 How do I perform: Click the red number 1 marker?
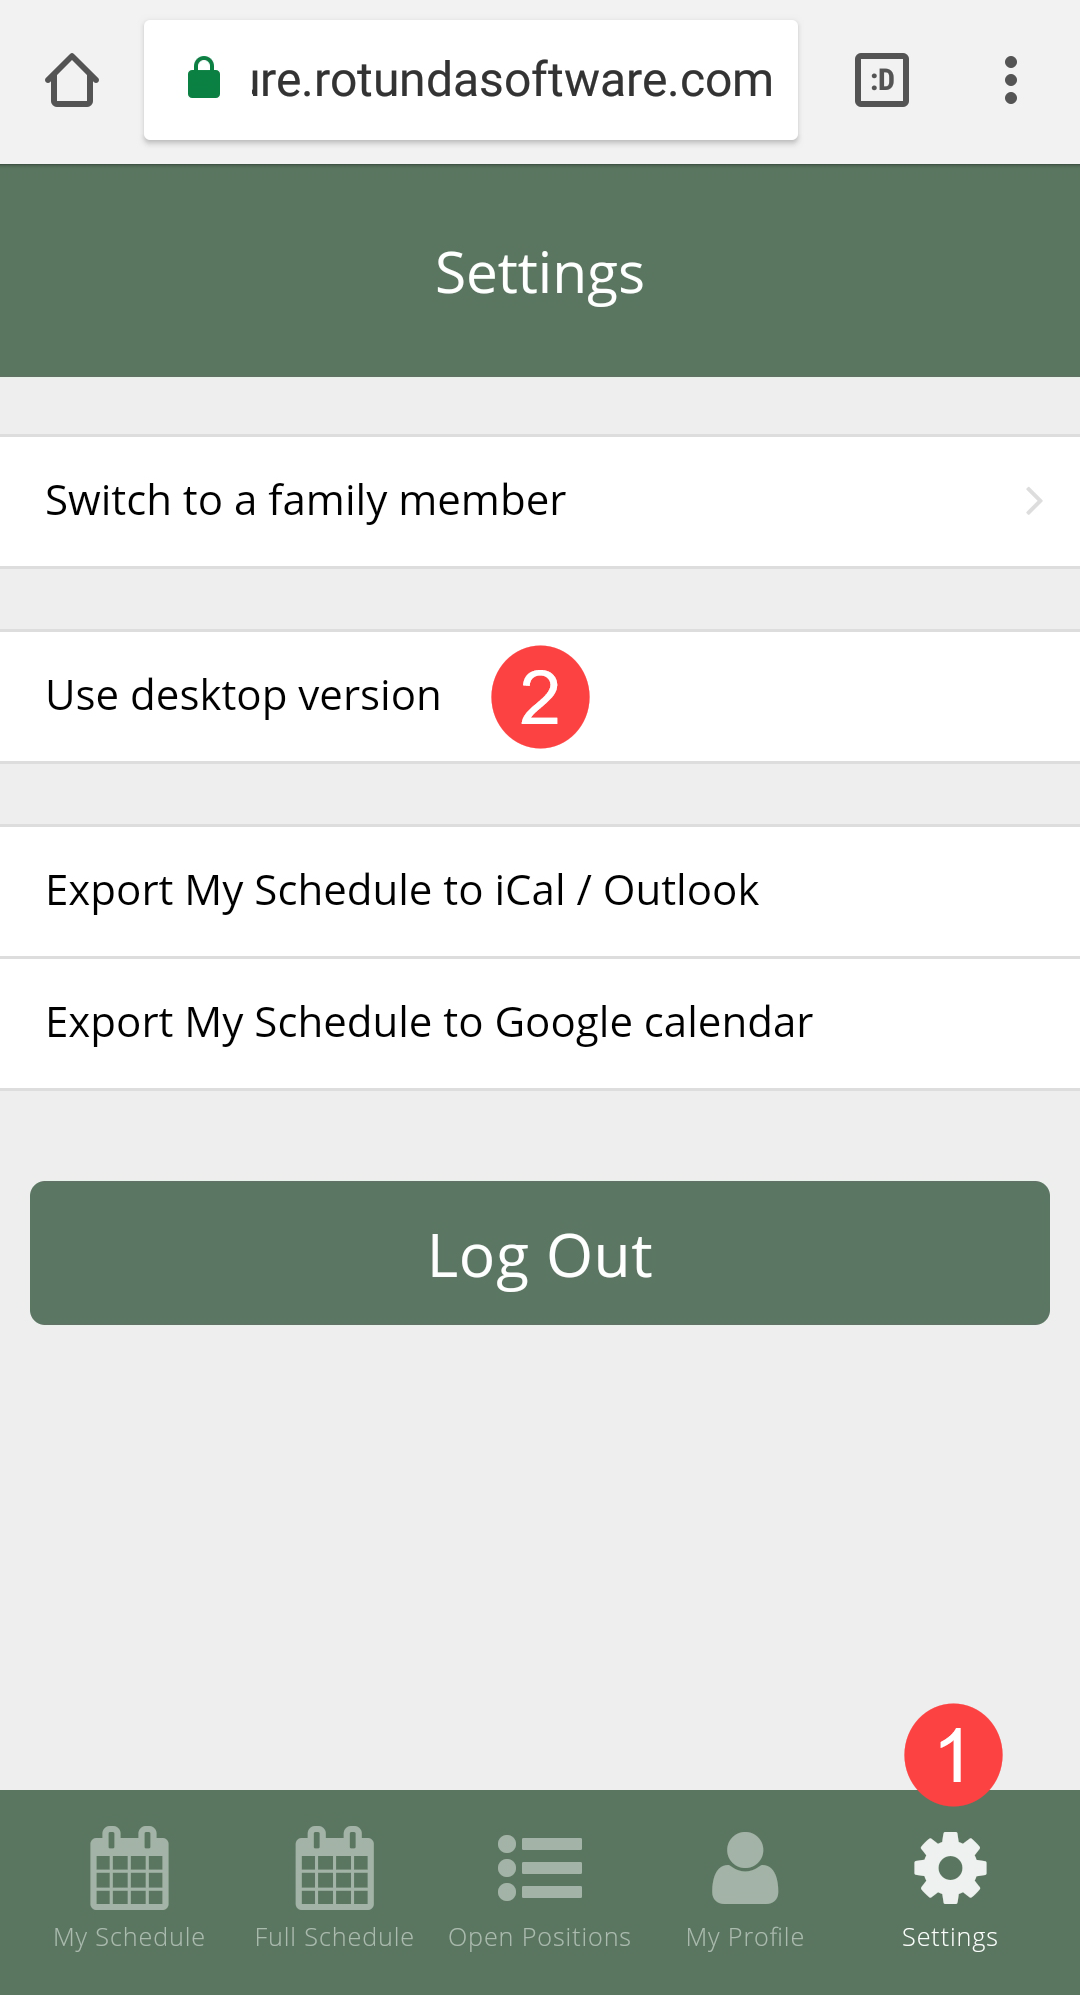pos(953,1755)
